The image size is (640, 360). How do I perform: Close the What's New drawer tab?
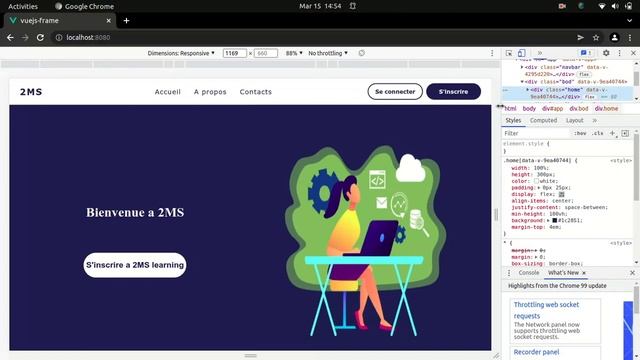584,273
